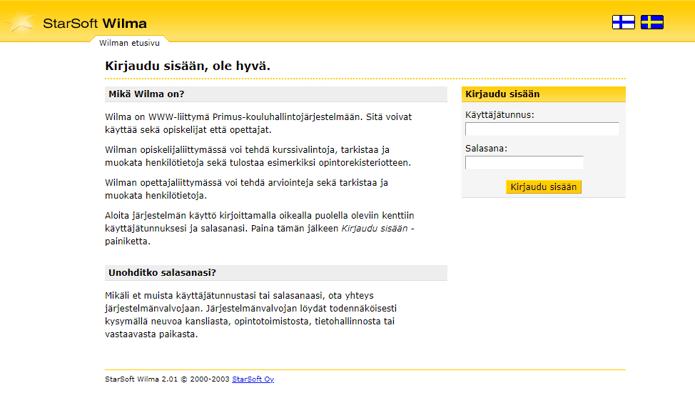This screenshot has width=695, height=418.
Task: Open the Wilman etusivu tab
Action: (130, 44)
